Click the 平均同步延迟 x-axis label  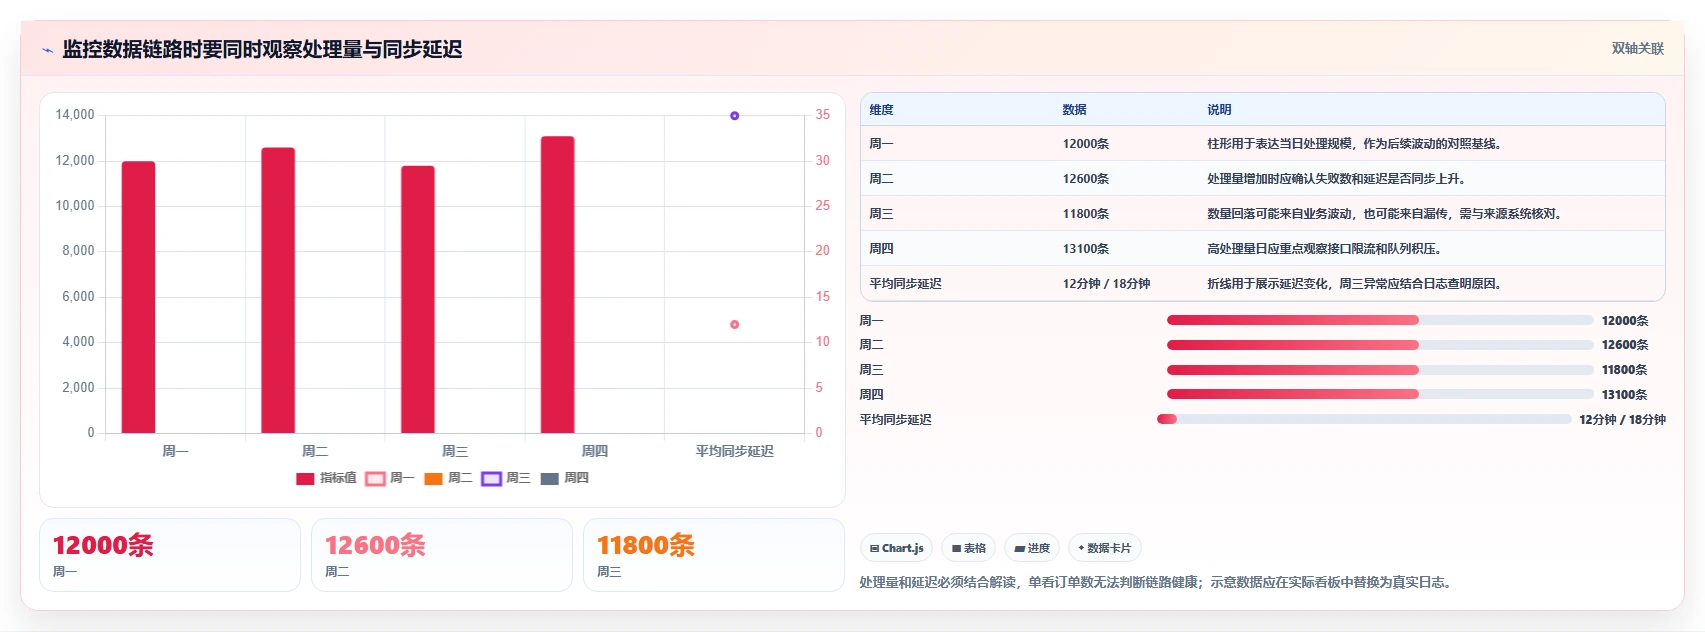click(734, 451)
